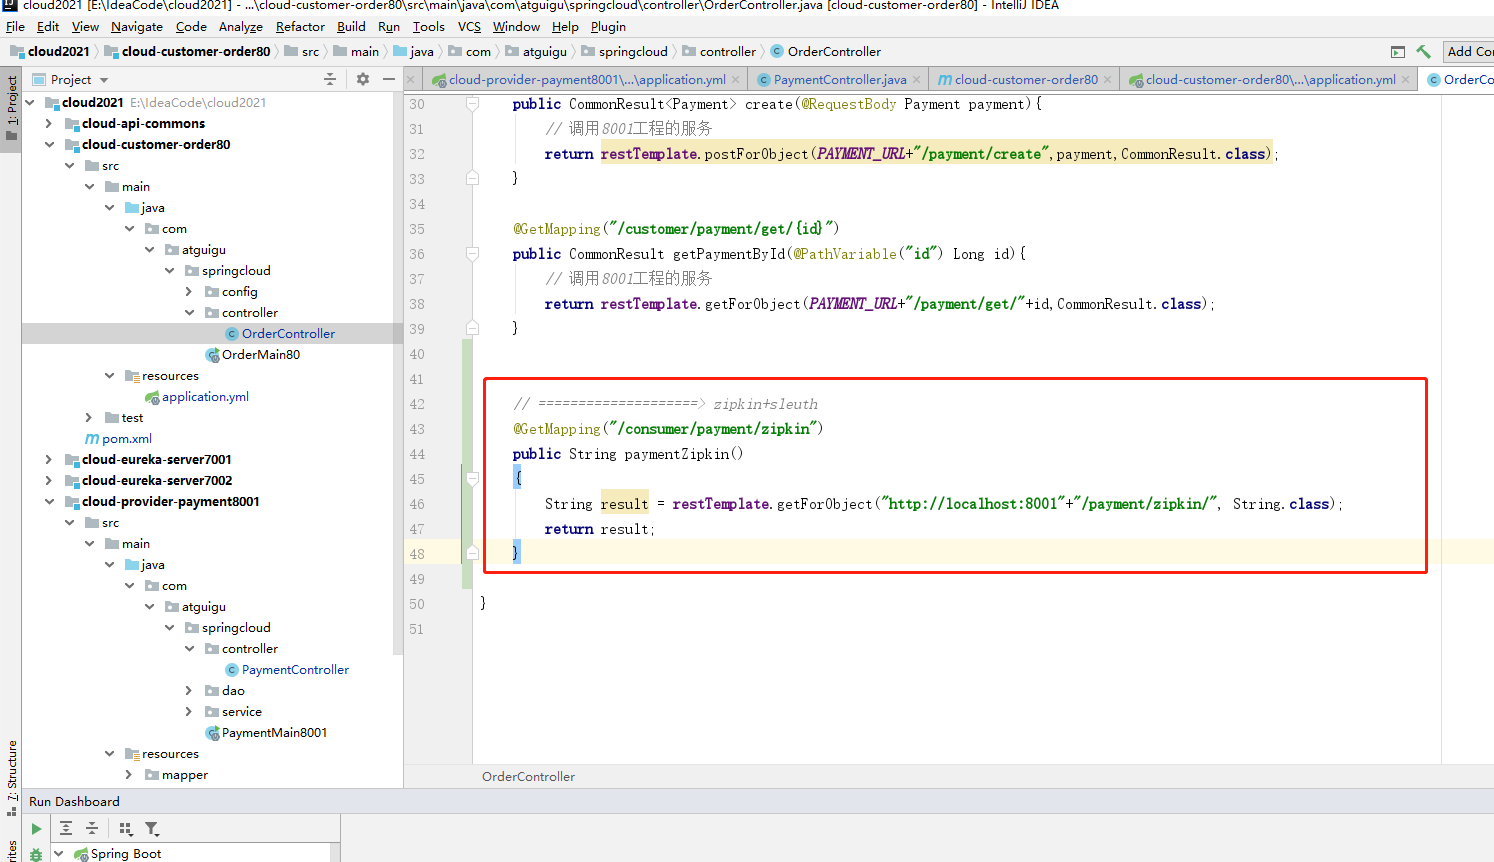Open pom.xml in project tree
Viewport: 1494px width, 862px height.
pos(126,438)
